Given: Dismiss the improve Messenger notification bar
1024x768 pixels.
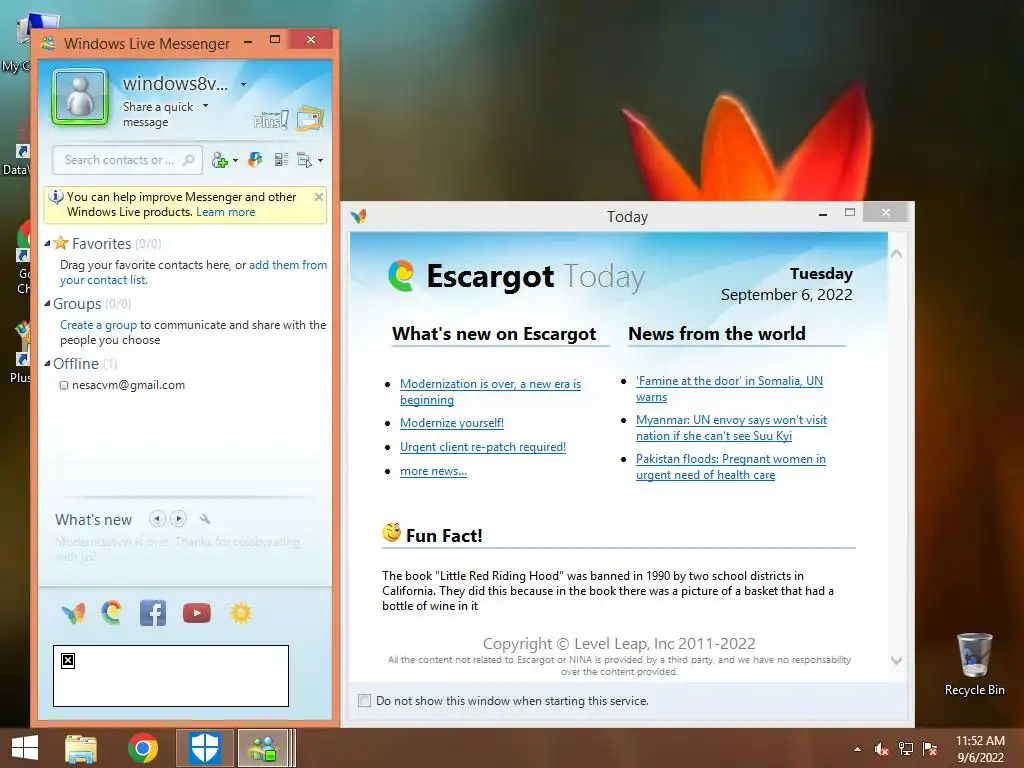Looking at the screenshot, I should tap(319, 197).
